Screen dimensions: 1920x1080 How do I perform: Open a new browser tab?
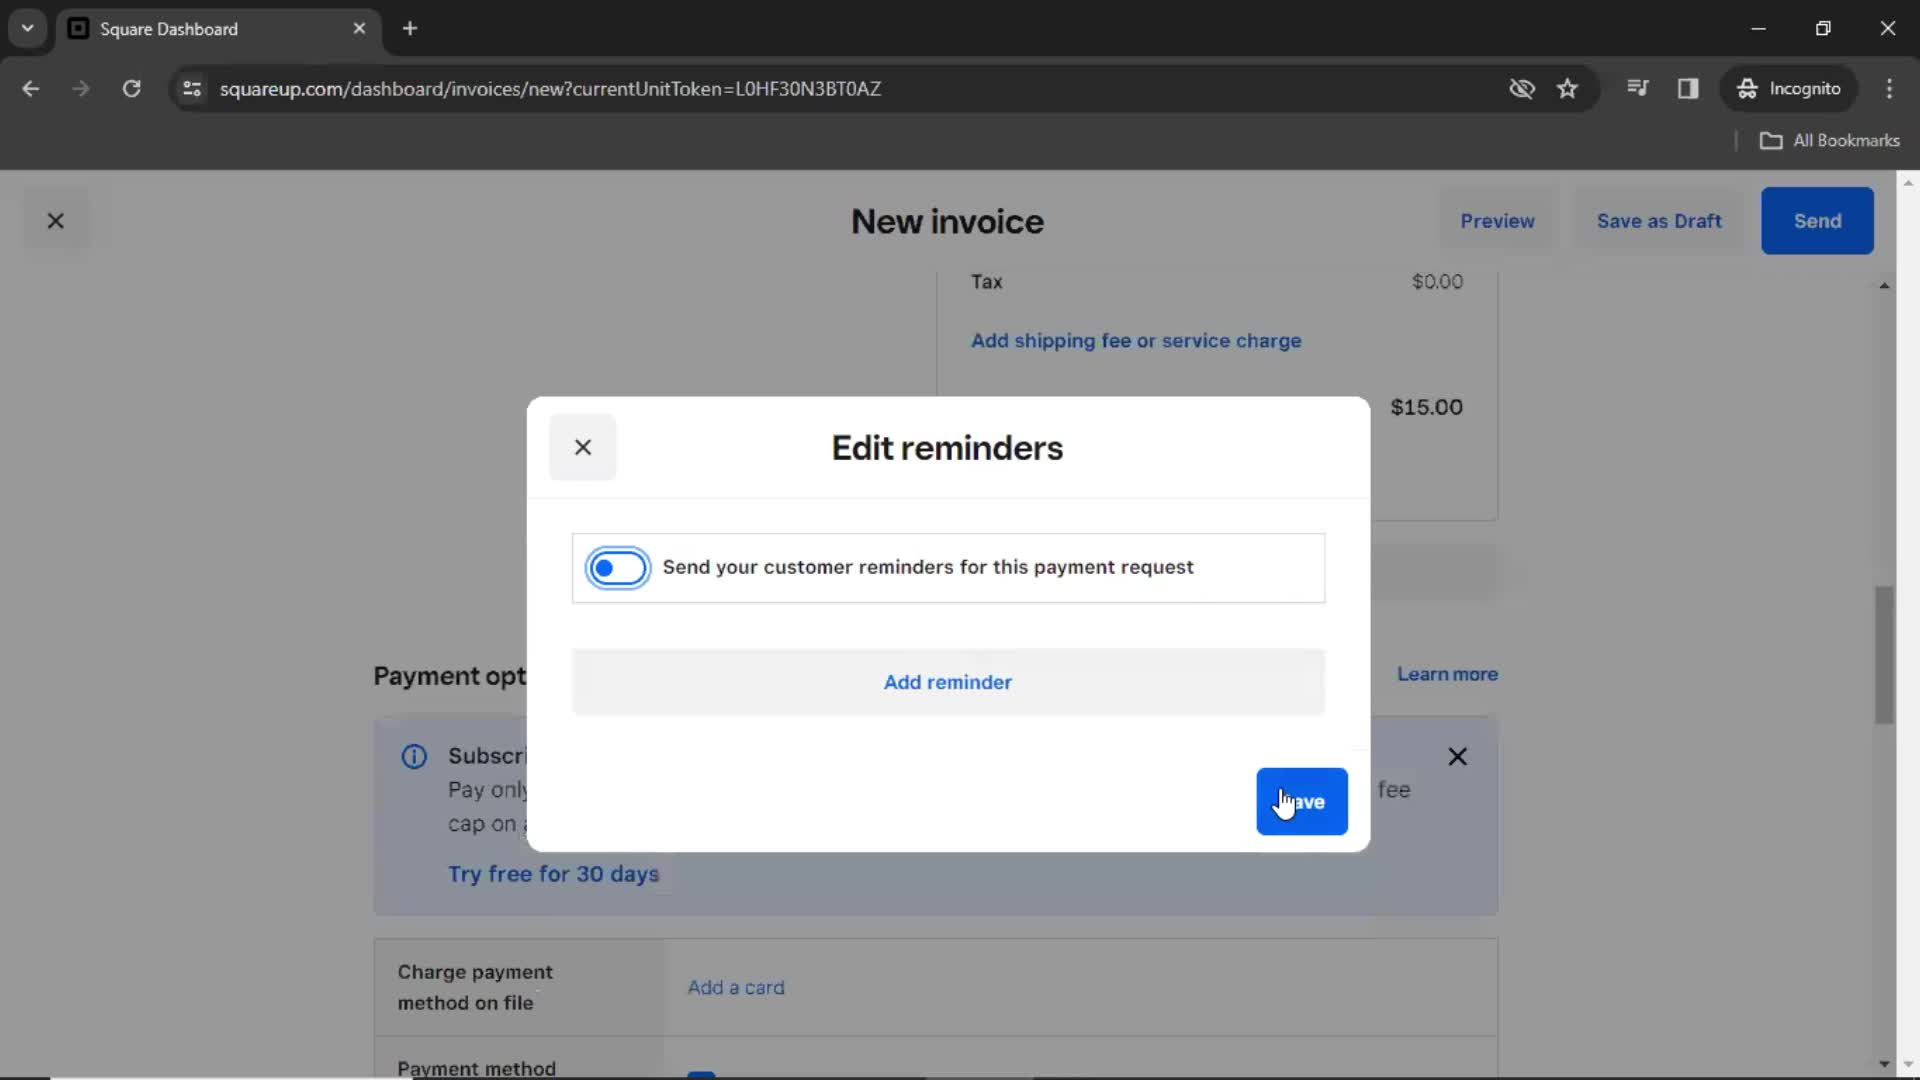(x=410, y=28)
